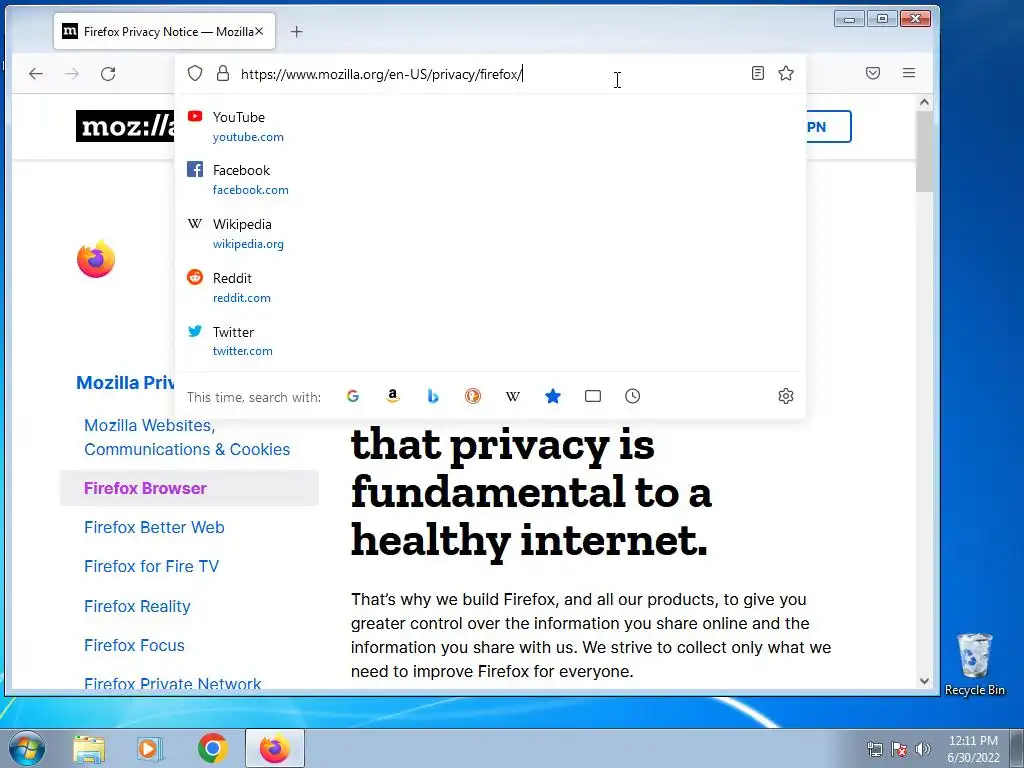This screenshot has height=768, width=1024.
Task: Select the Reddit suggestion
Action: (490, 287)
